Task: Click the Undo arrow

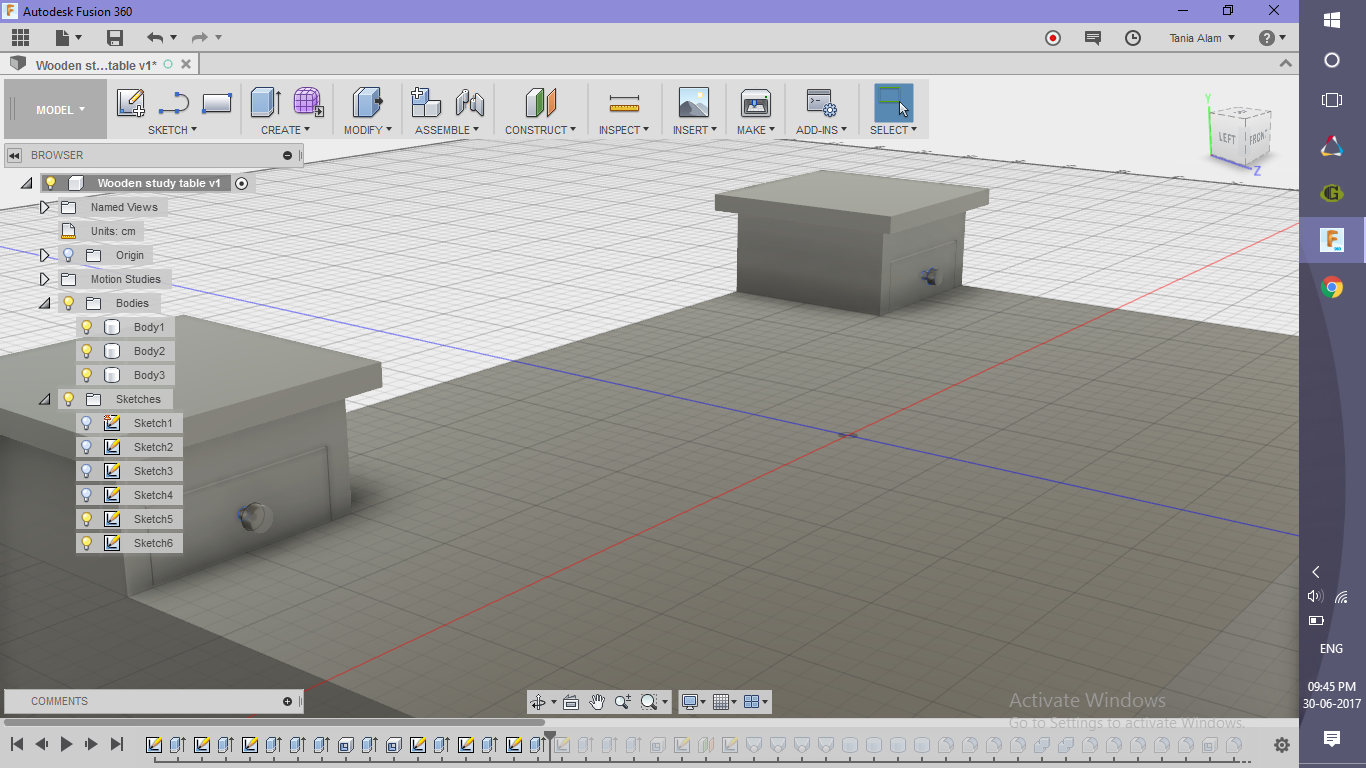Action: (x=155, y=38)
